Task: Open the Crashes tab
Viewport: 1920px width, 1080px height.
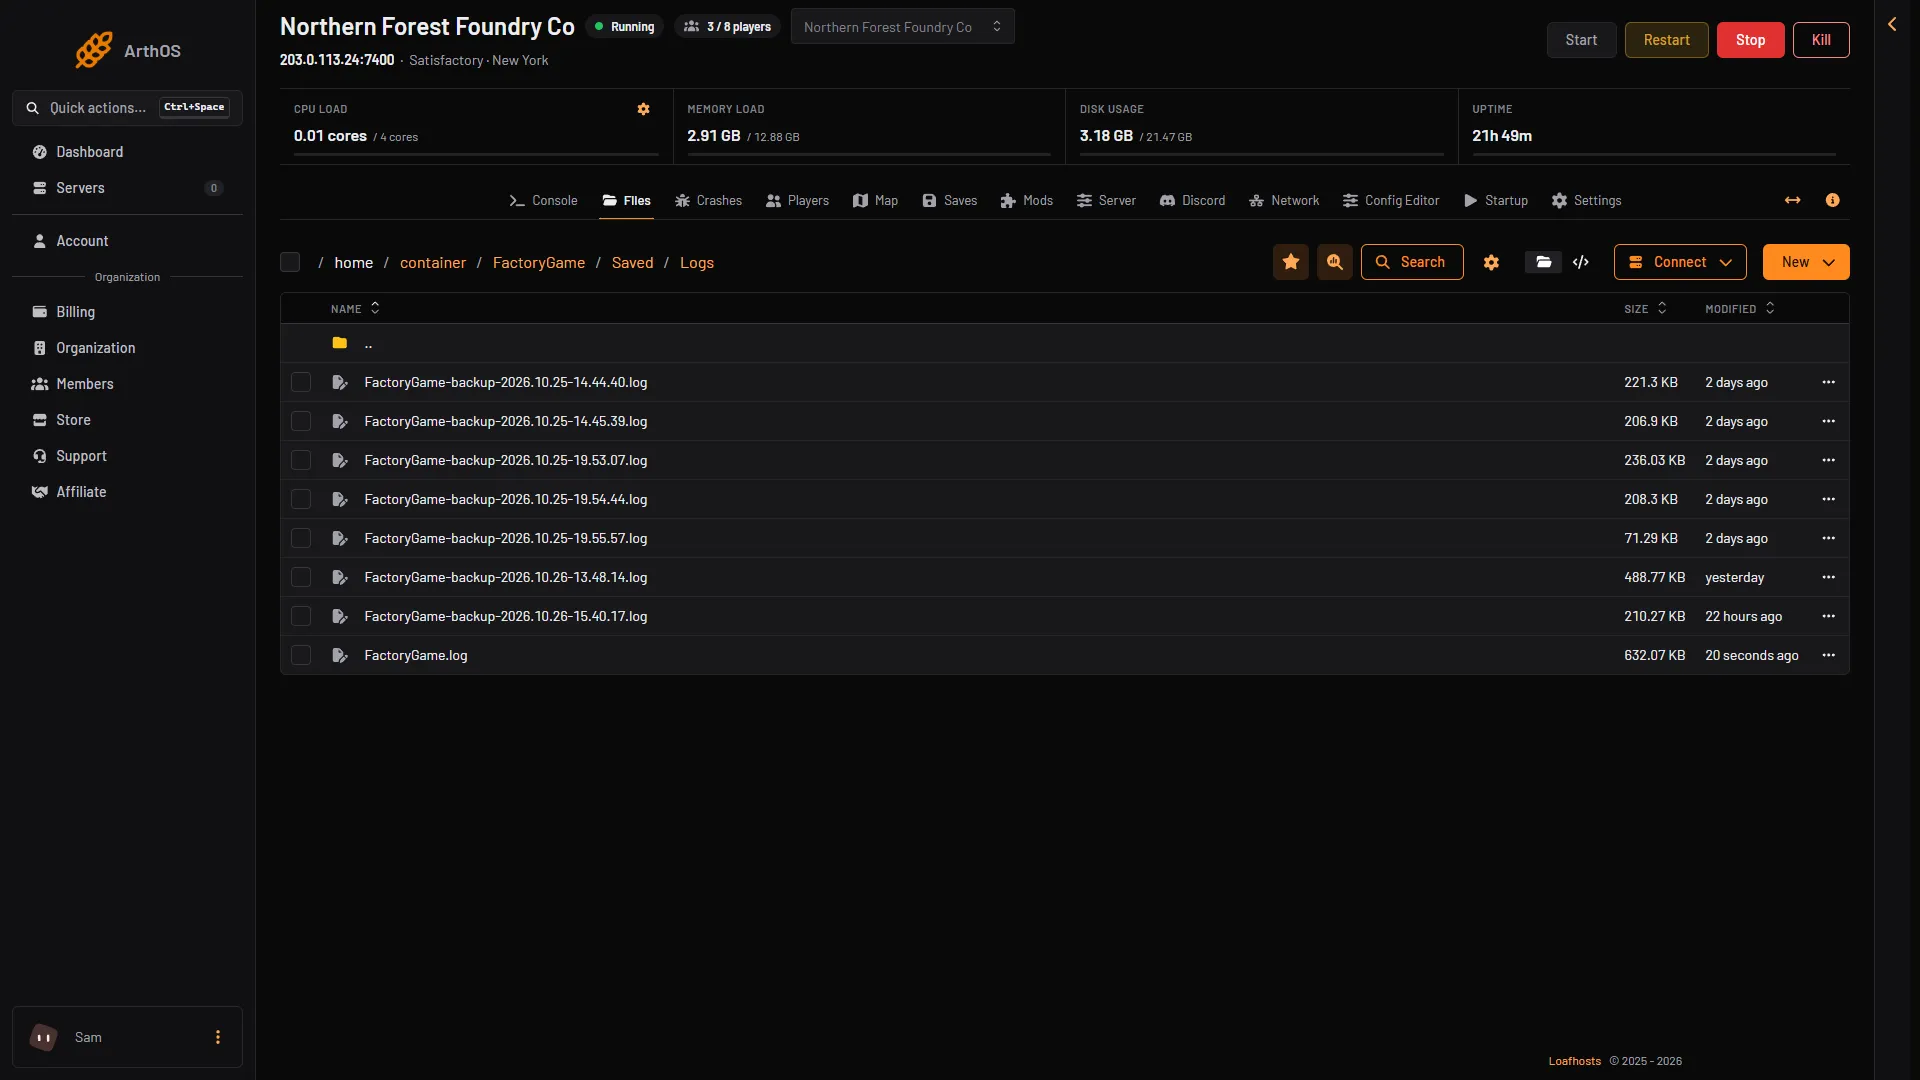Action: coord(708,200)
